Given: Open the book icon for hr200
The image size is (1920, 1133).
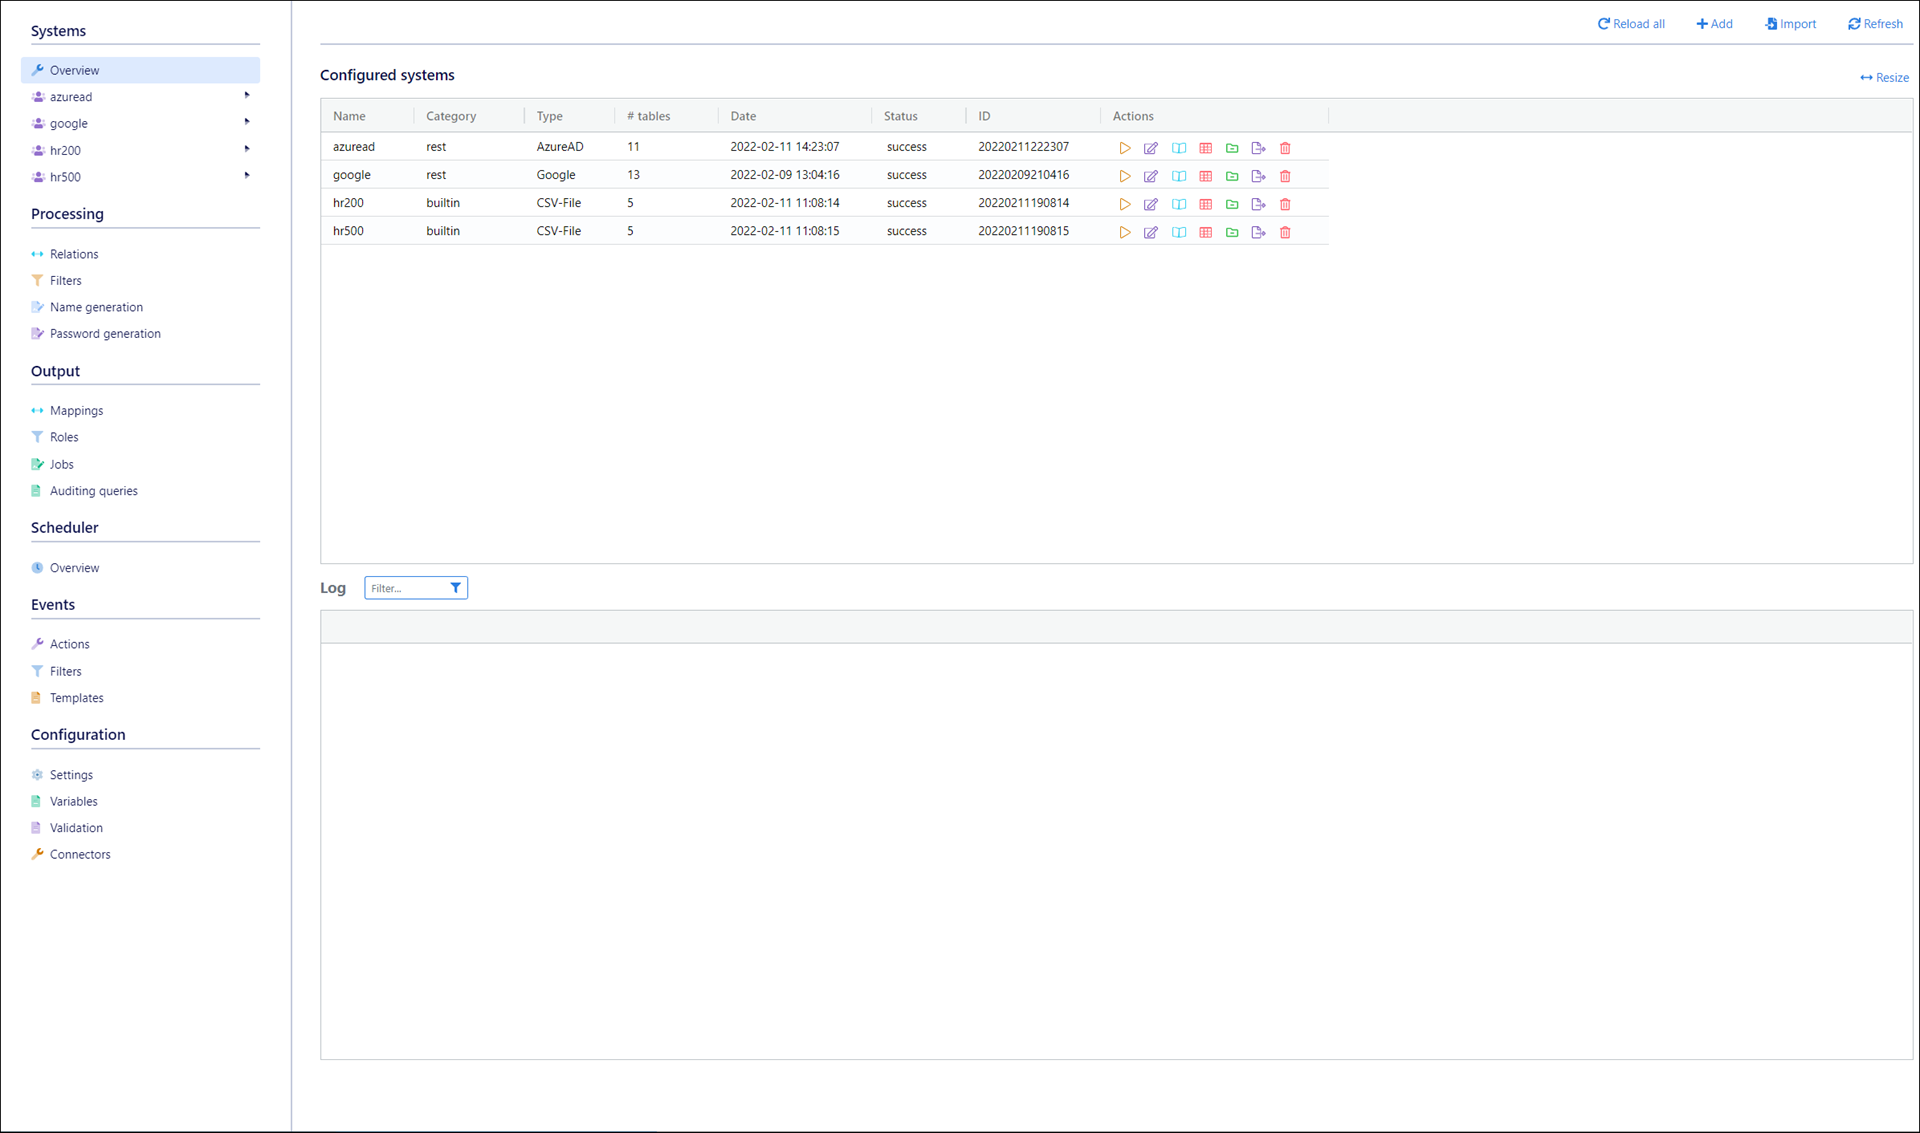Looking at the screenshot, I should (1179, 204).
